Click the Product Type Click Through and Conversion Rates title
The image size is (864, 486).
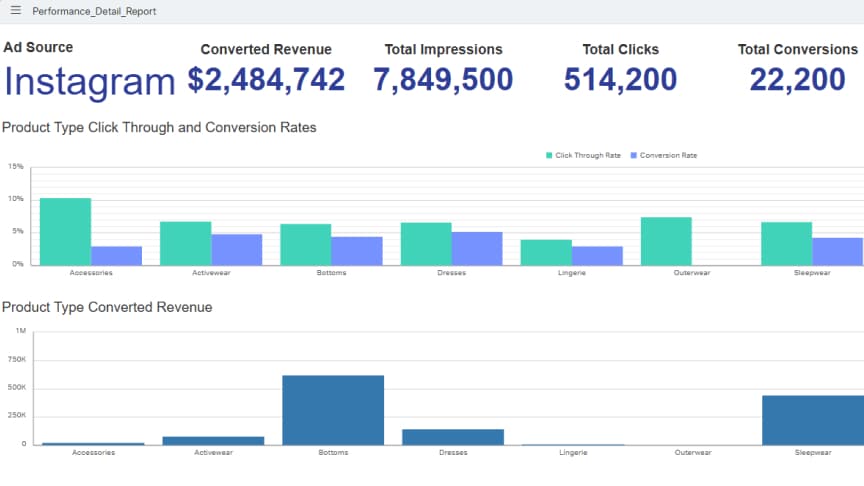pyautogui.click(x=159, y=128)
